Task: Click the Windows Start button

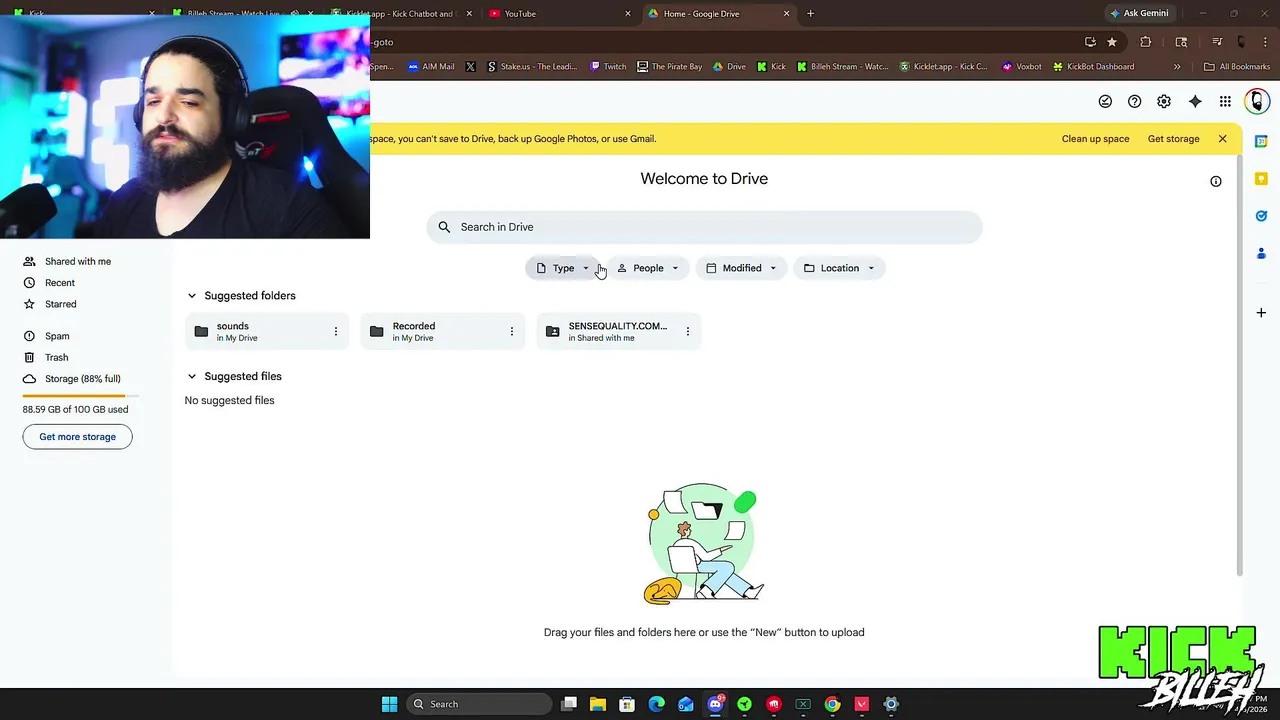Action: [x=389, y=704]
